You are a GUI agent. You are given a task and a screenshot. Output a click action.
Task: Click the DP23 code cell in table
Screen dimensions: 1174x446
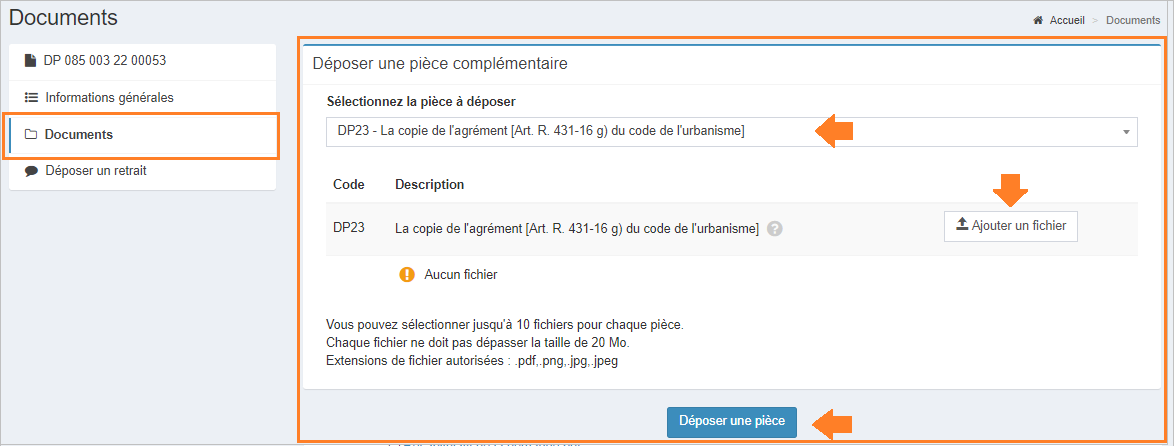349,228
